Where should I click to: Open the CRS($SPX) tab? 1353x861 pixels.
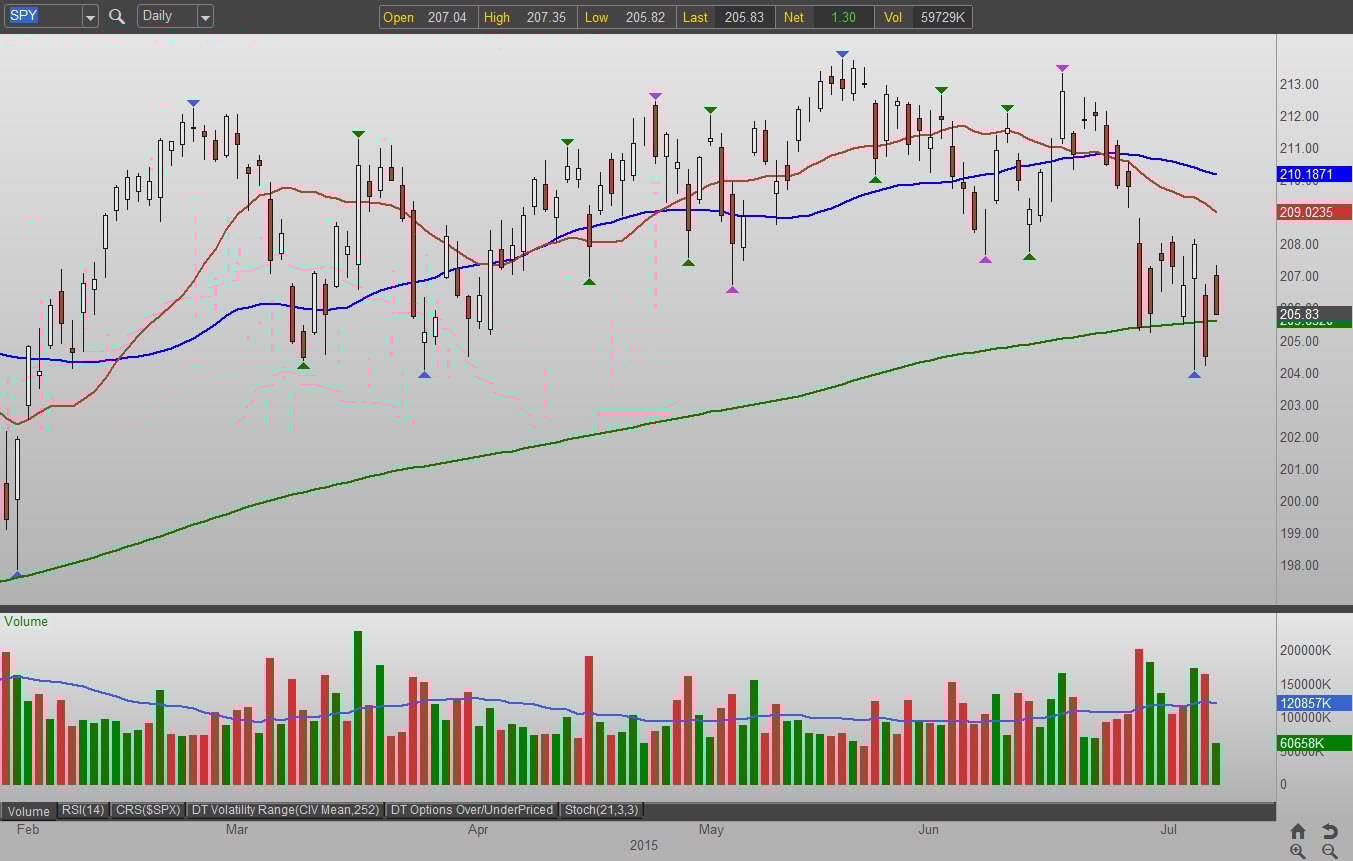click(147, 810)
